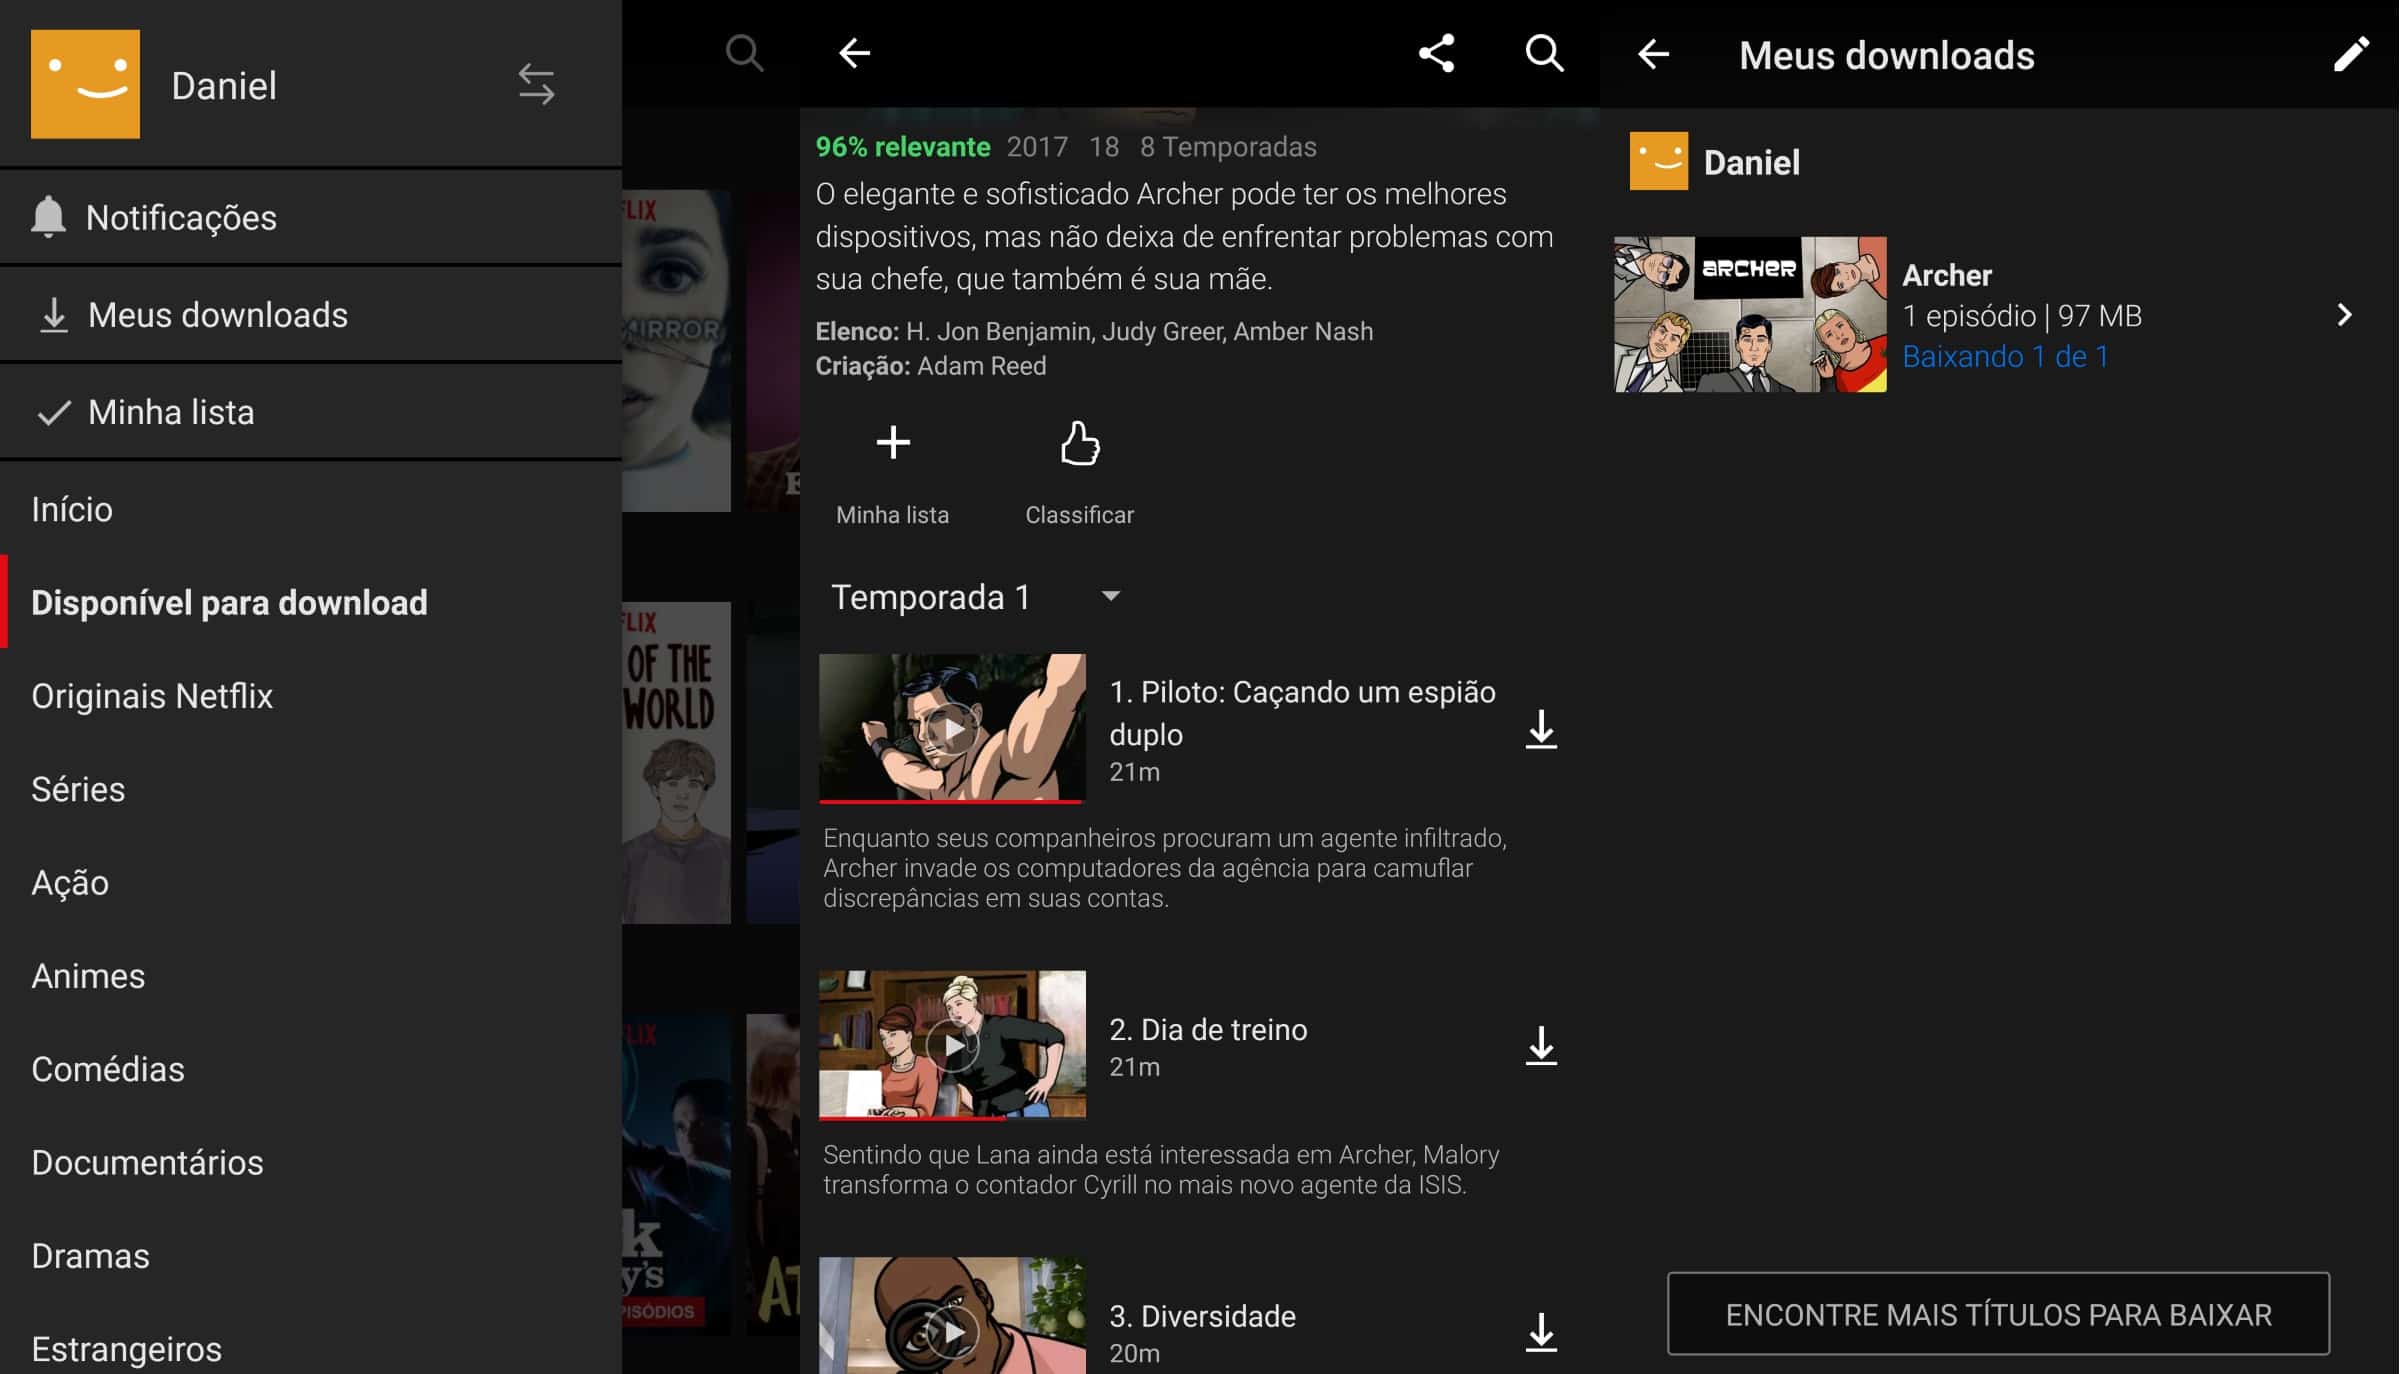The height and width of the screenshot is (1374, 2400).
Task: Open search from the Archer details screen
Action: [1545, 53]
